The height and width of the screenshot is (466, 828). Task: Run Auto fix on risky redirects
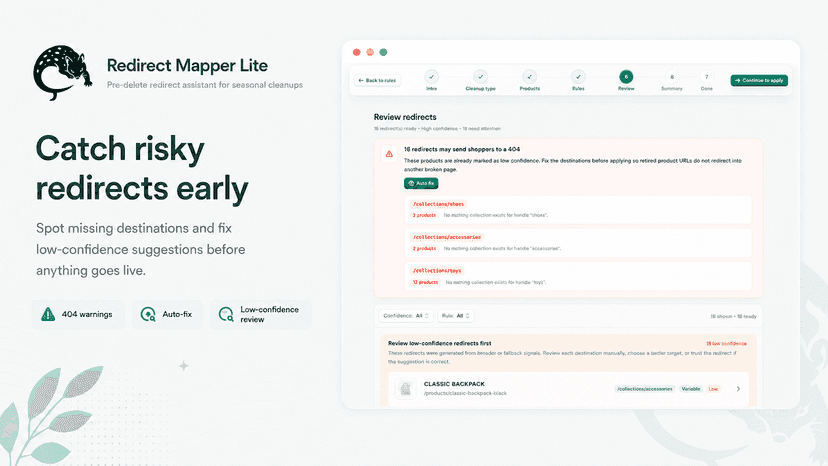coord(421,183)
